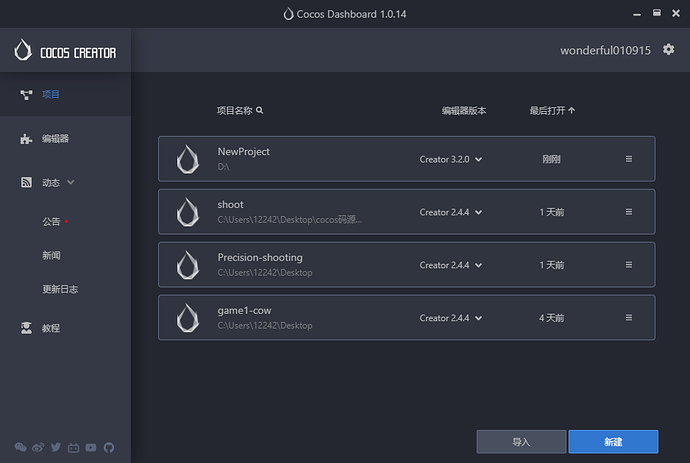Open settings gear next to username

point(669,49)
